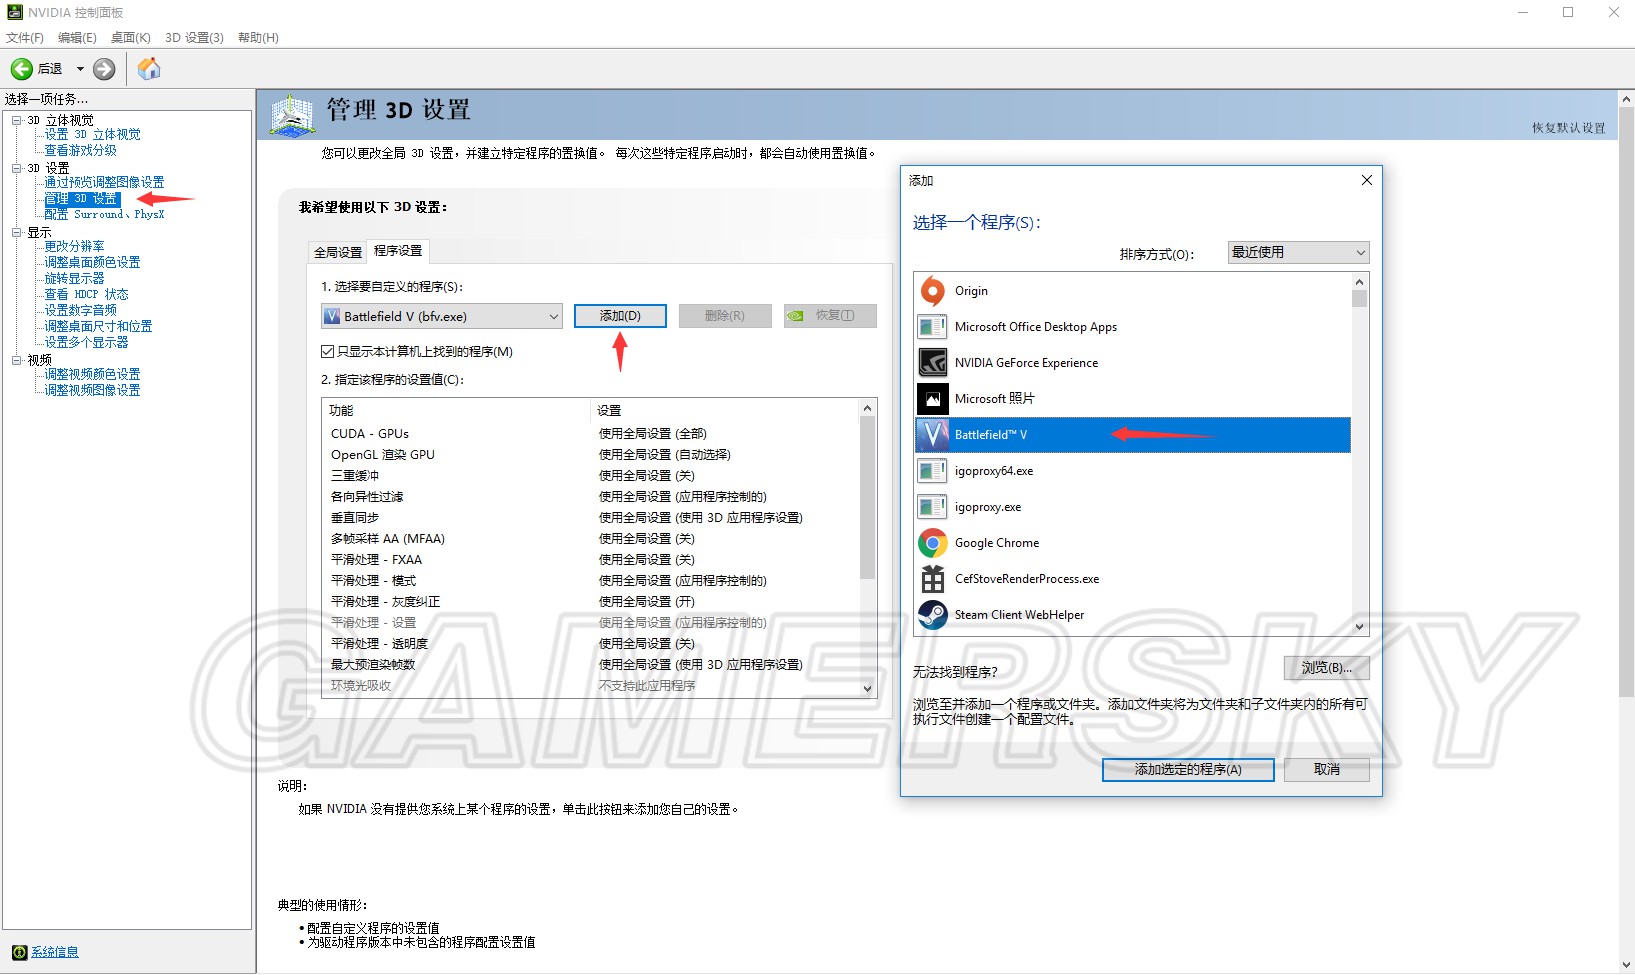Screen dimensions: 1635x975
Task: Select the 最大预渲染帧数 setting row
Action: point(591,665)
